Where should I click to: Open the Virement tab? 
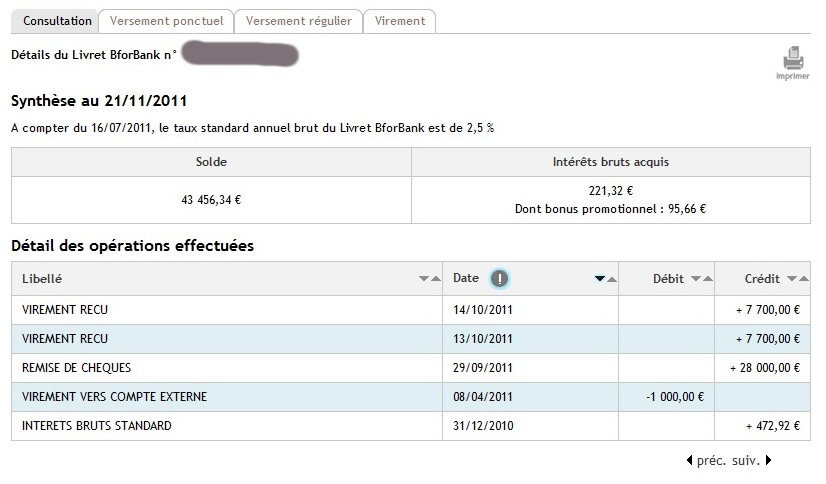point(400,21)
